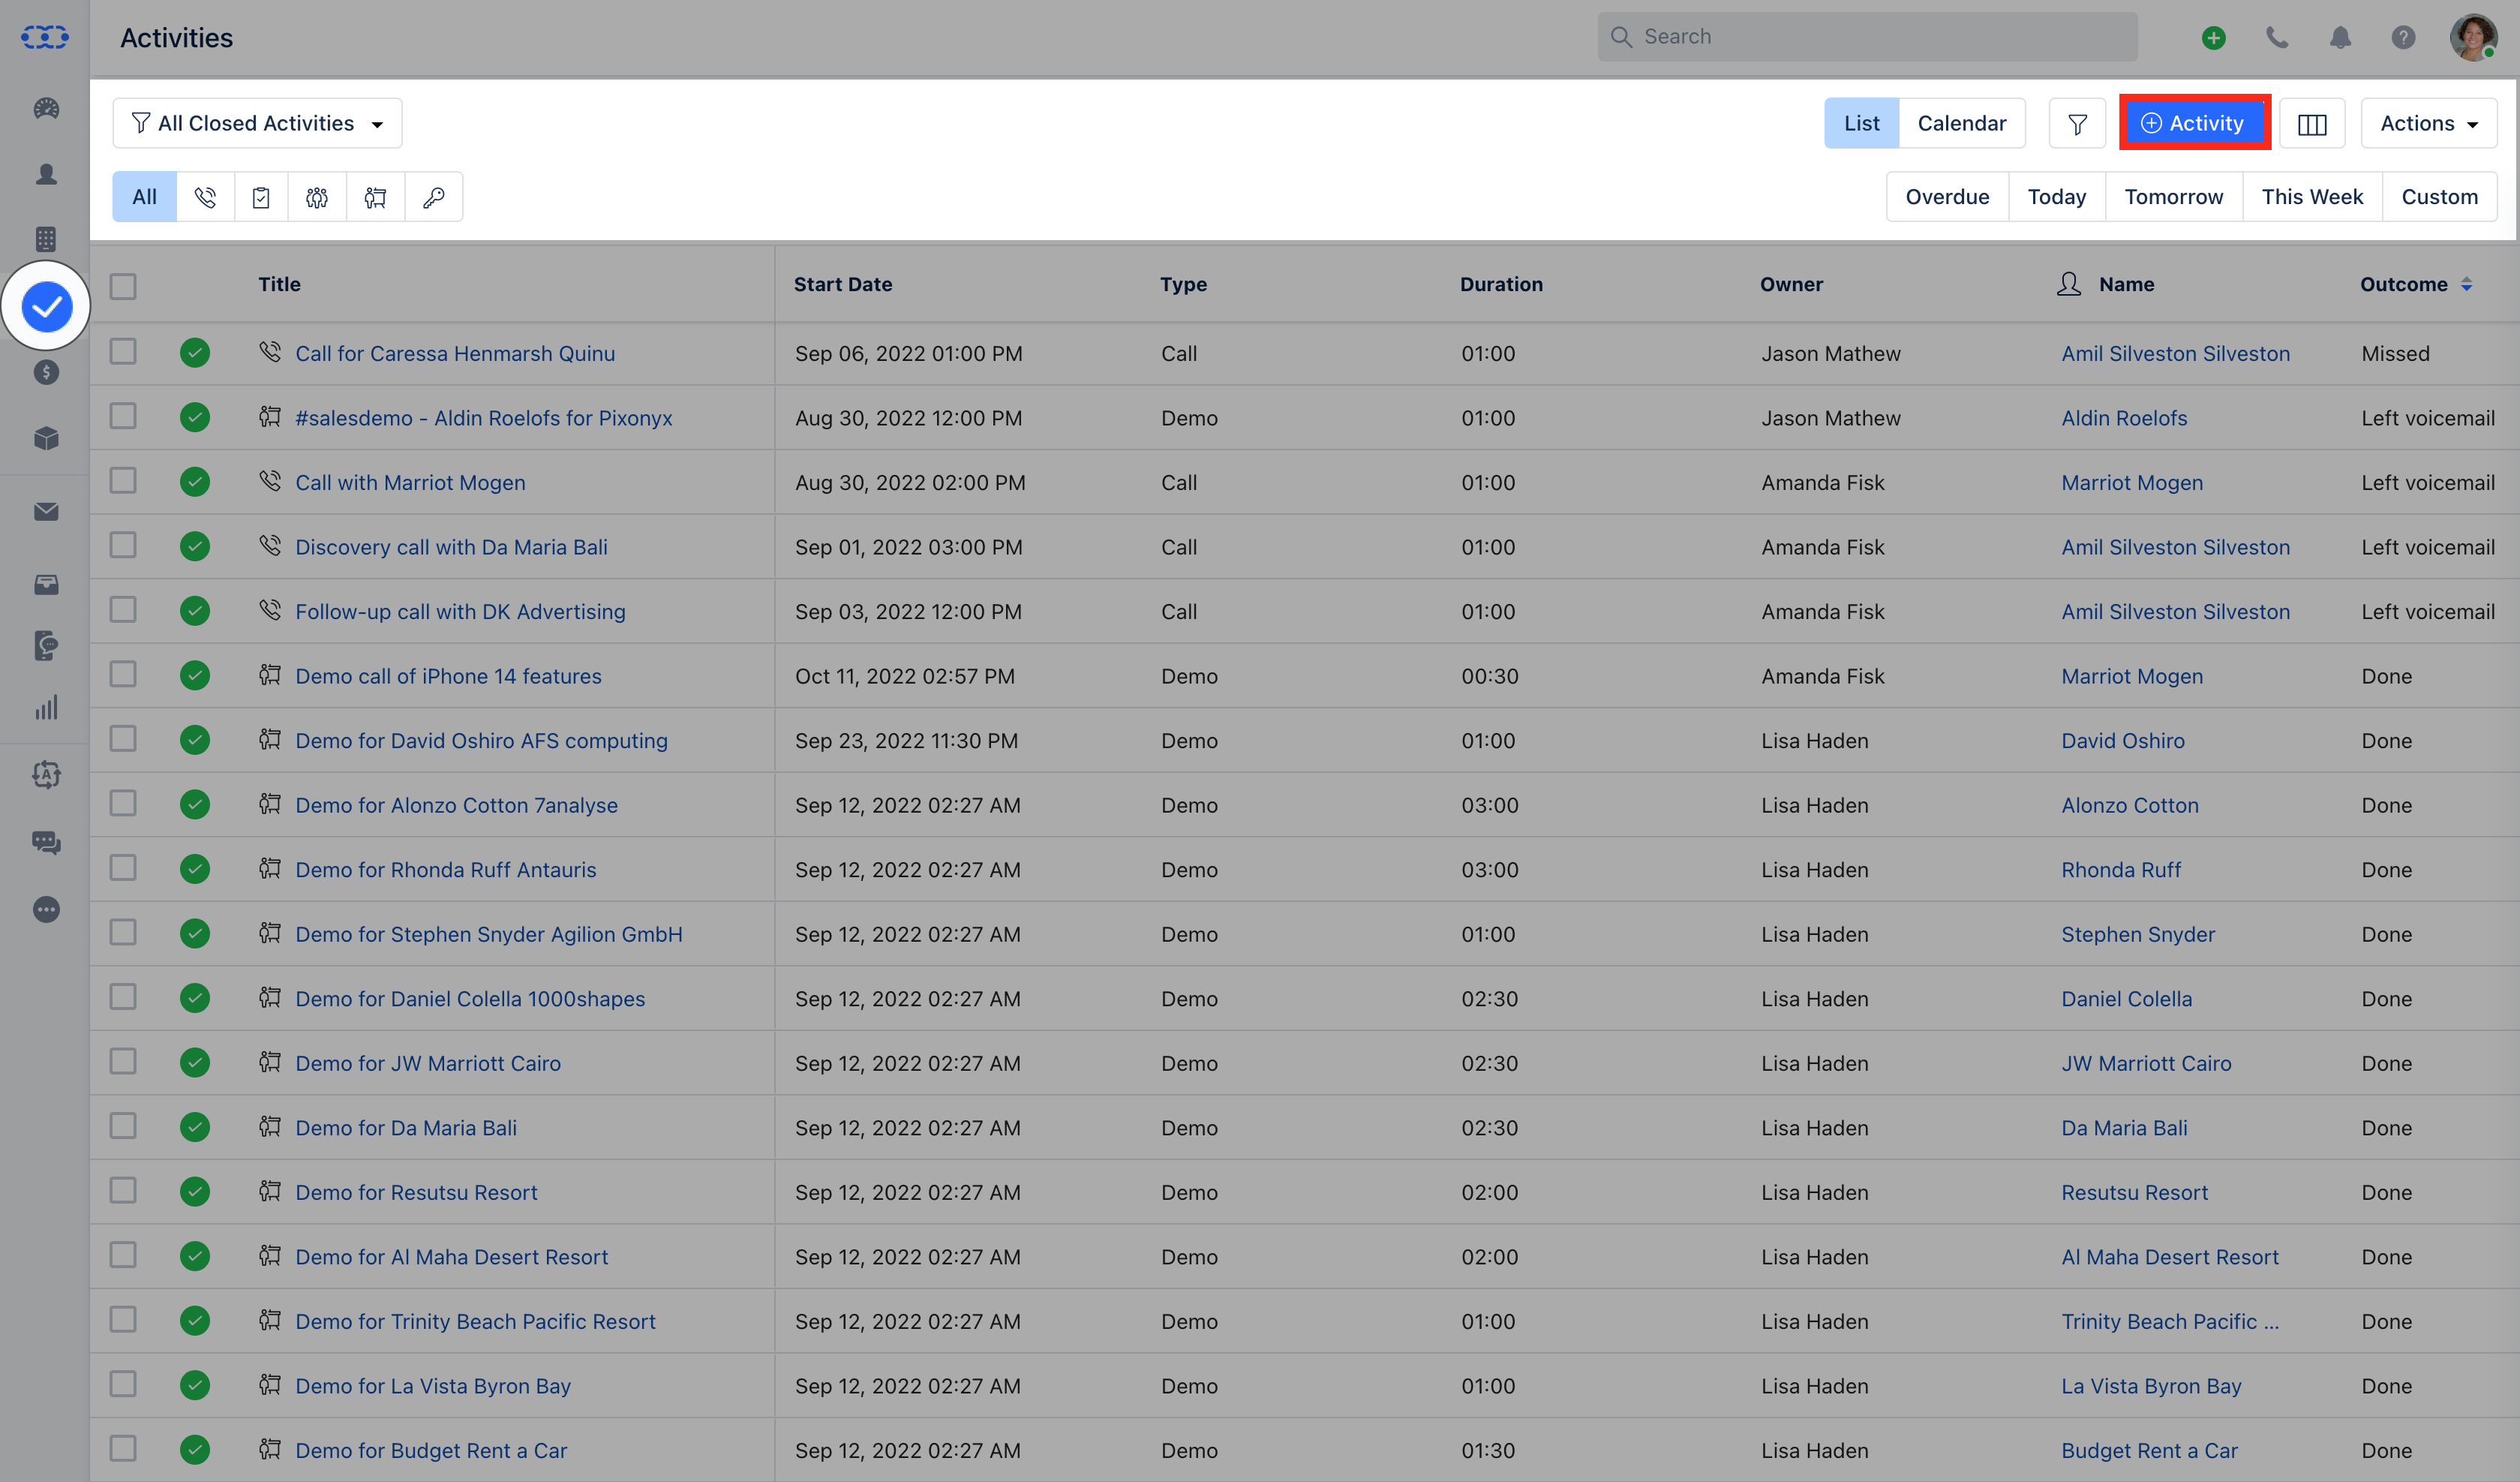Click the Missed outcome cell
The height and width of the screenshot is (1482, 2520).
coord(2395,353)
